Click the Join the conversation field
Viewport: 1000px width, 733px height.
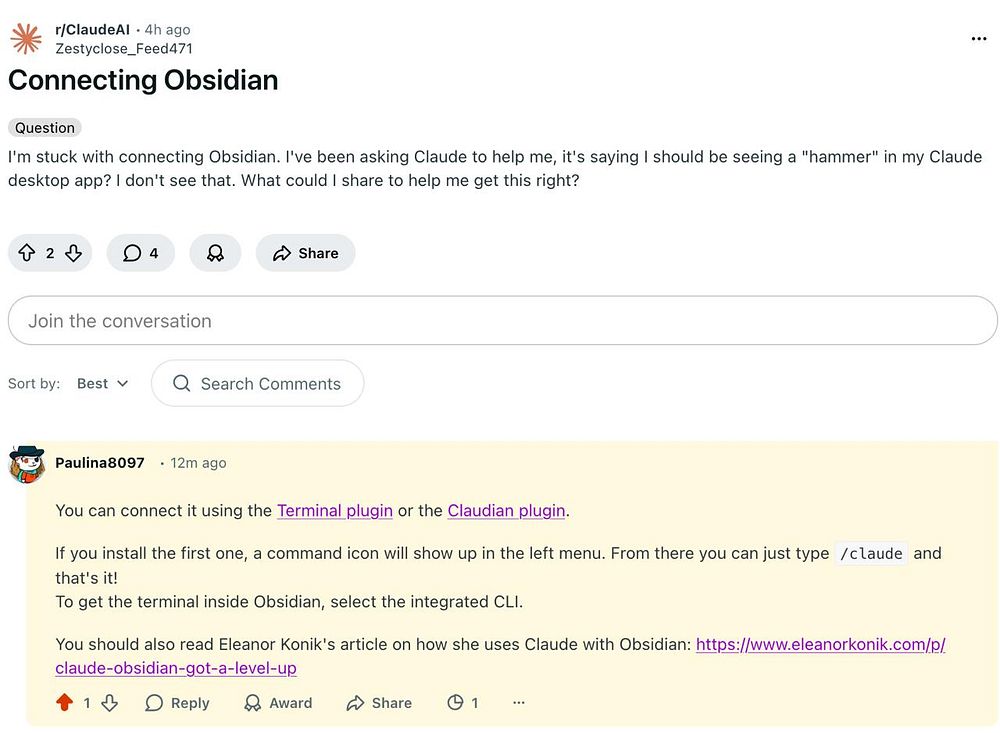click(502, 321)
